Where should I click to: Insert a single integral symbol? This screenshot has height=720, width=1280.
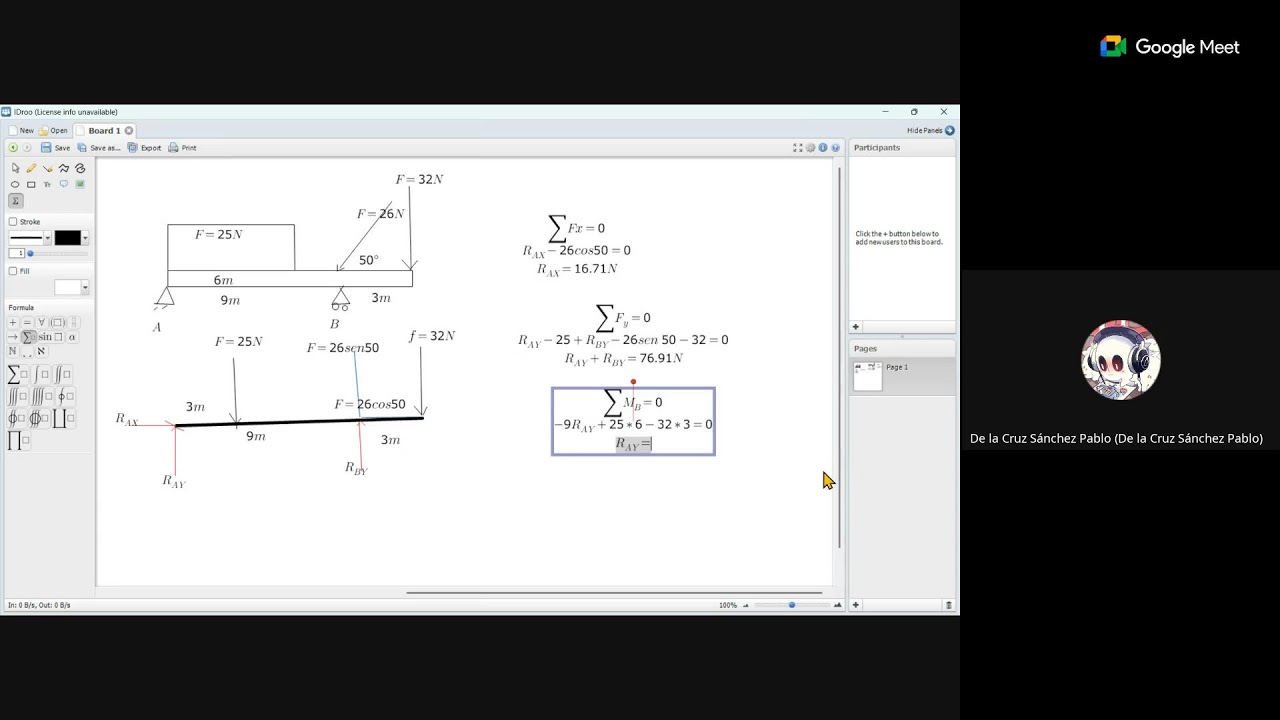(x=40, y=374)
